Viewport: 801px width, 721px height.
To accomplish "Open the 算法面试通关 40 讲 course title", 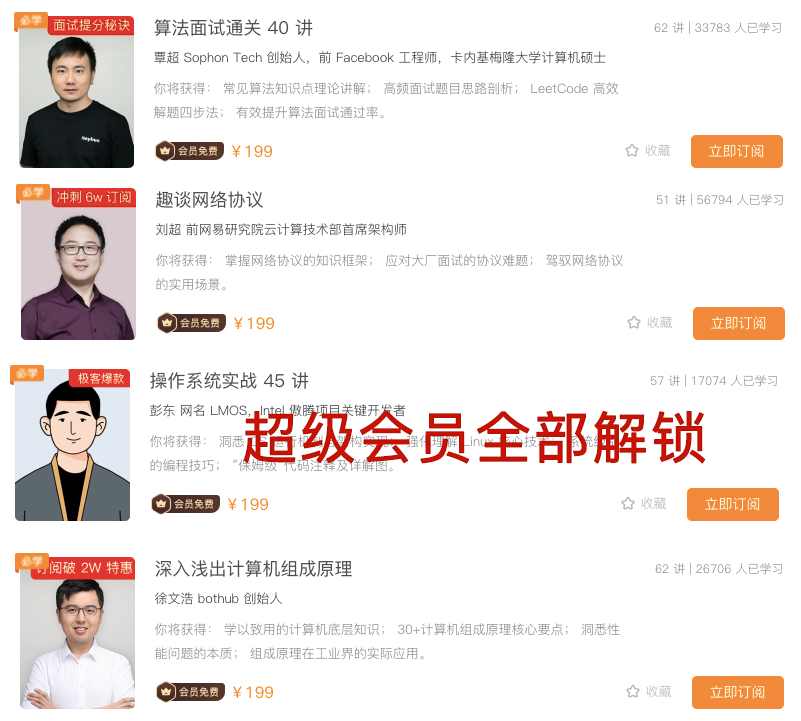I will coord(233,28).
